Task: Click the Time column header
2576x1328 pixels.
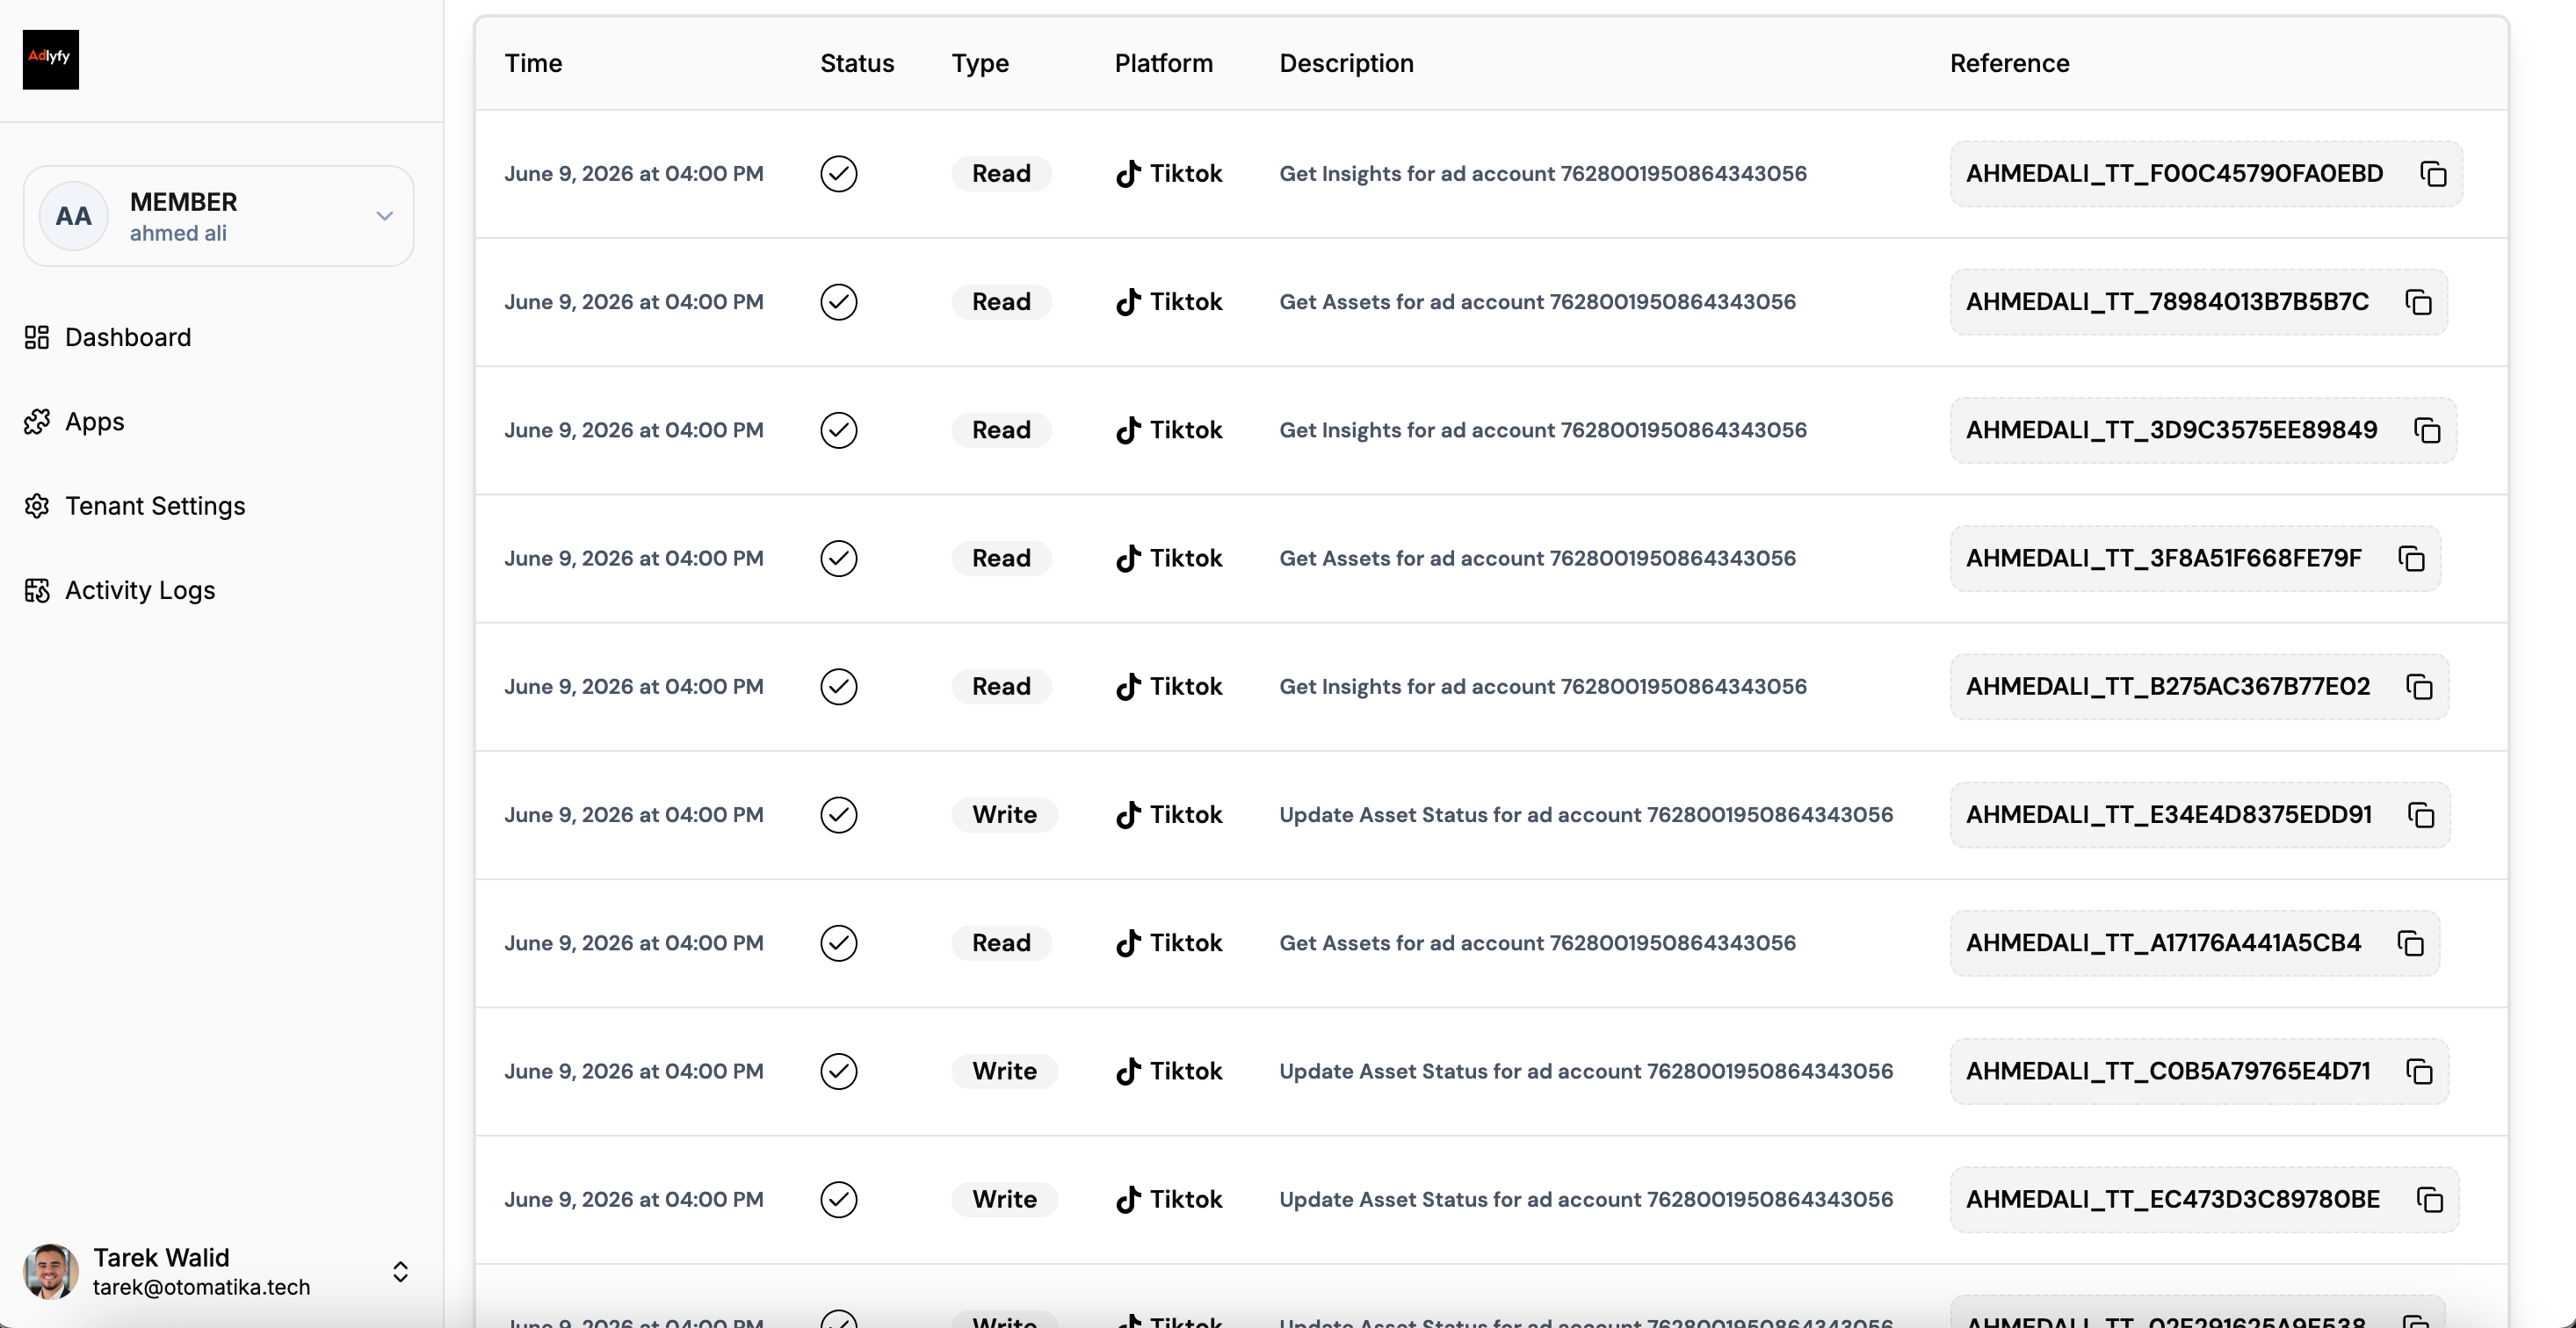Action: (x=533, y=63)
